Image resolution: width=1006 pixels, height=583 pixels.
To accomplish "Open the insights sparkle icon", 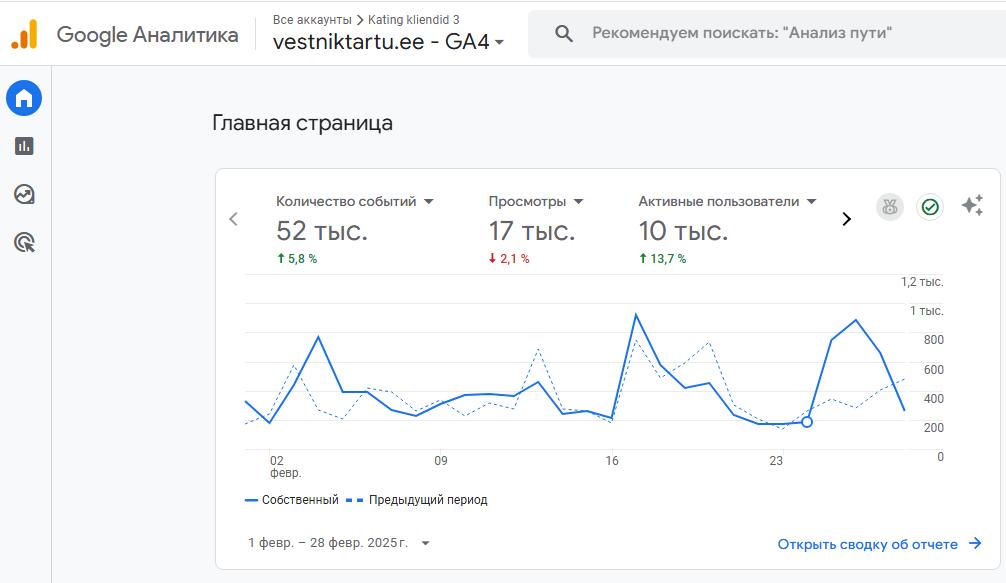I will (972, 205).
